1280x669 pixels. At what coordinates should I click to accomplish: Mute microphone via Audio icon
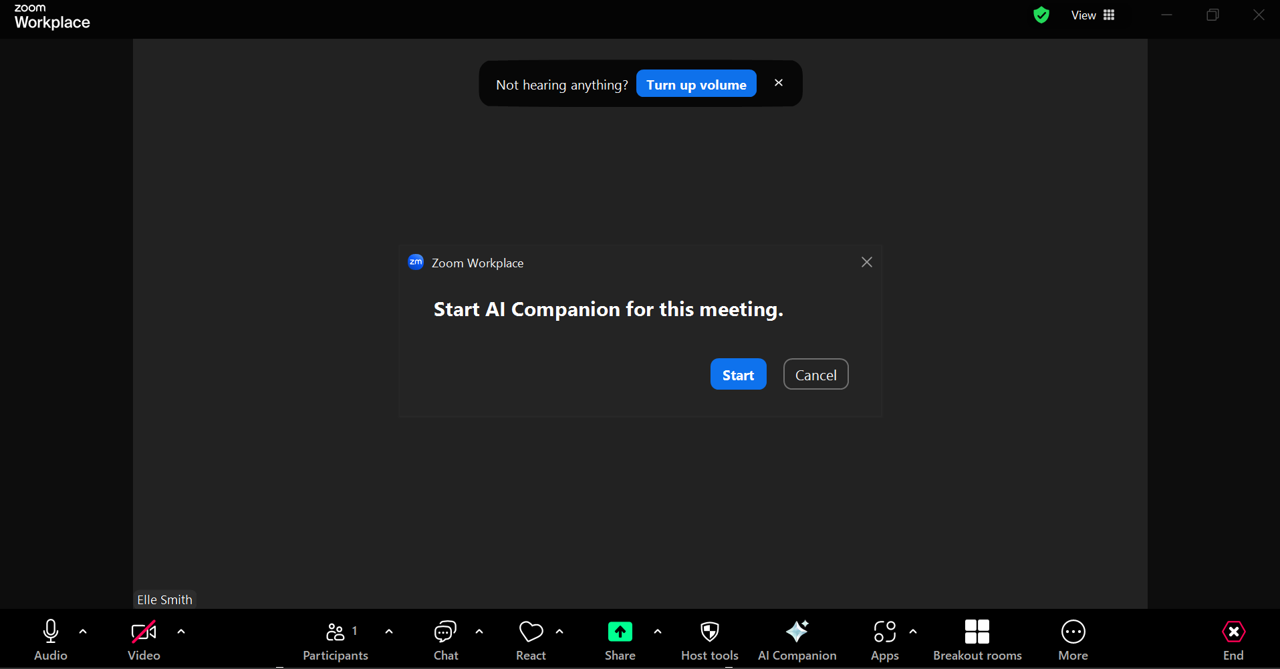tap(50, 632)
